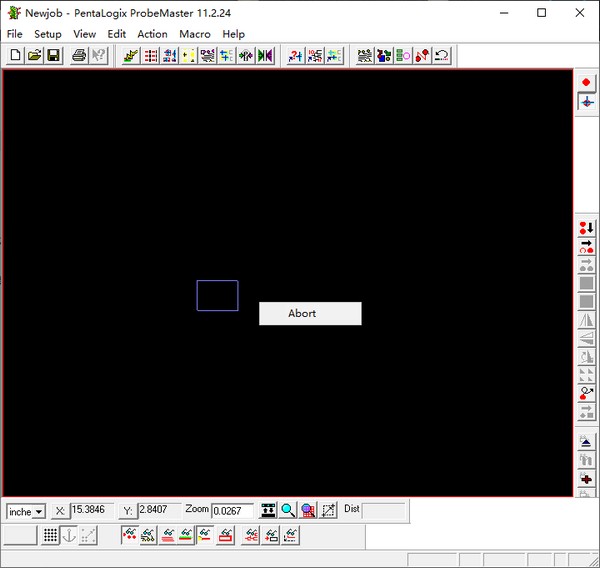
Task: Click the Zoom value input field
Action: [x=233, y=511]
